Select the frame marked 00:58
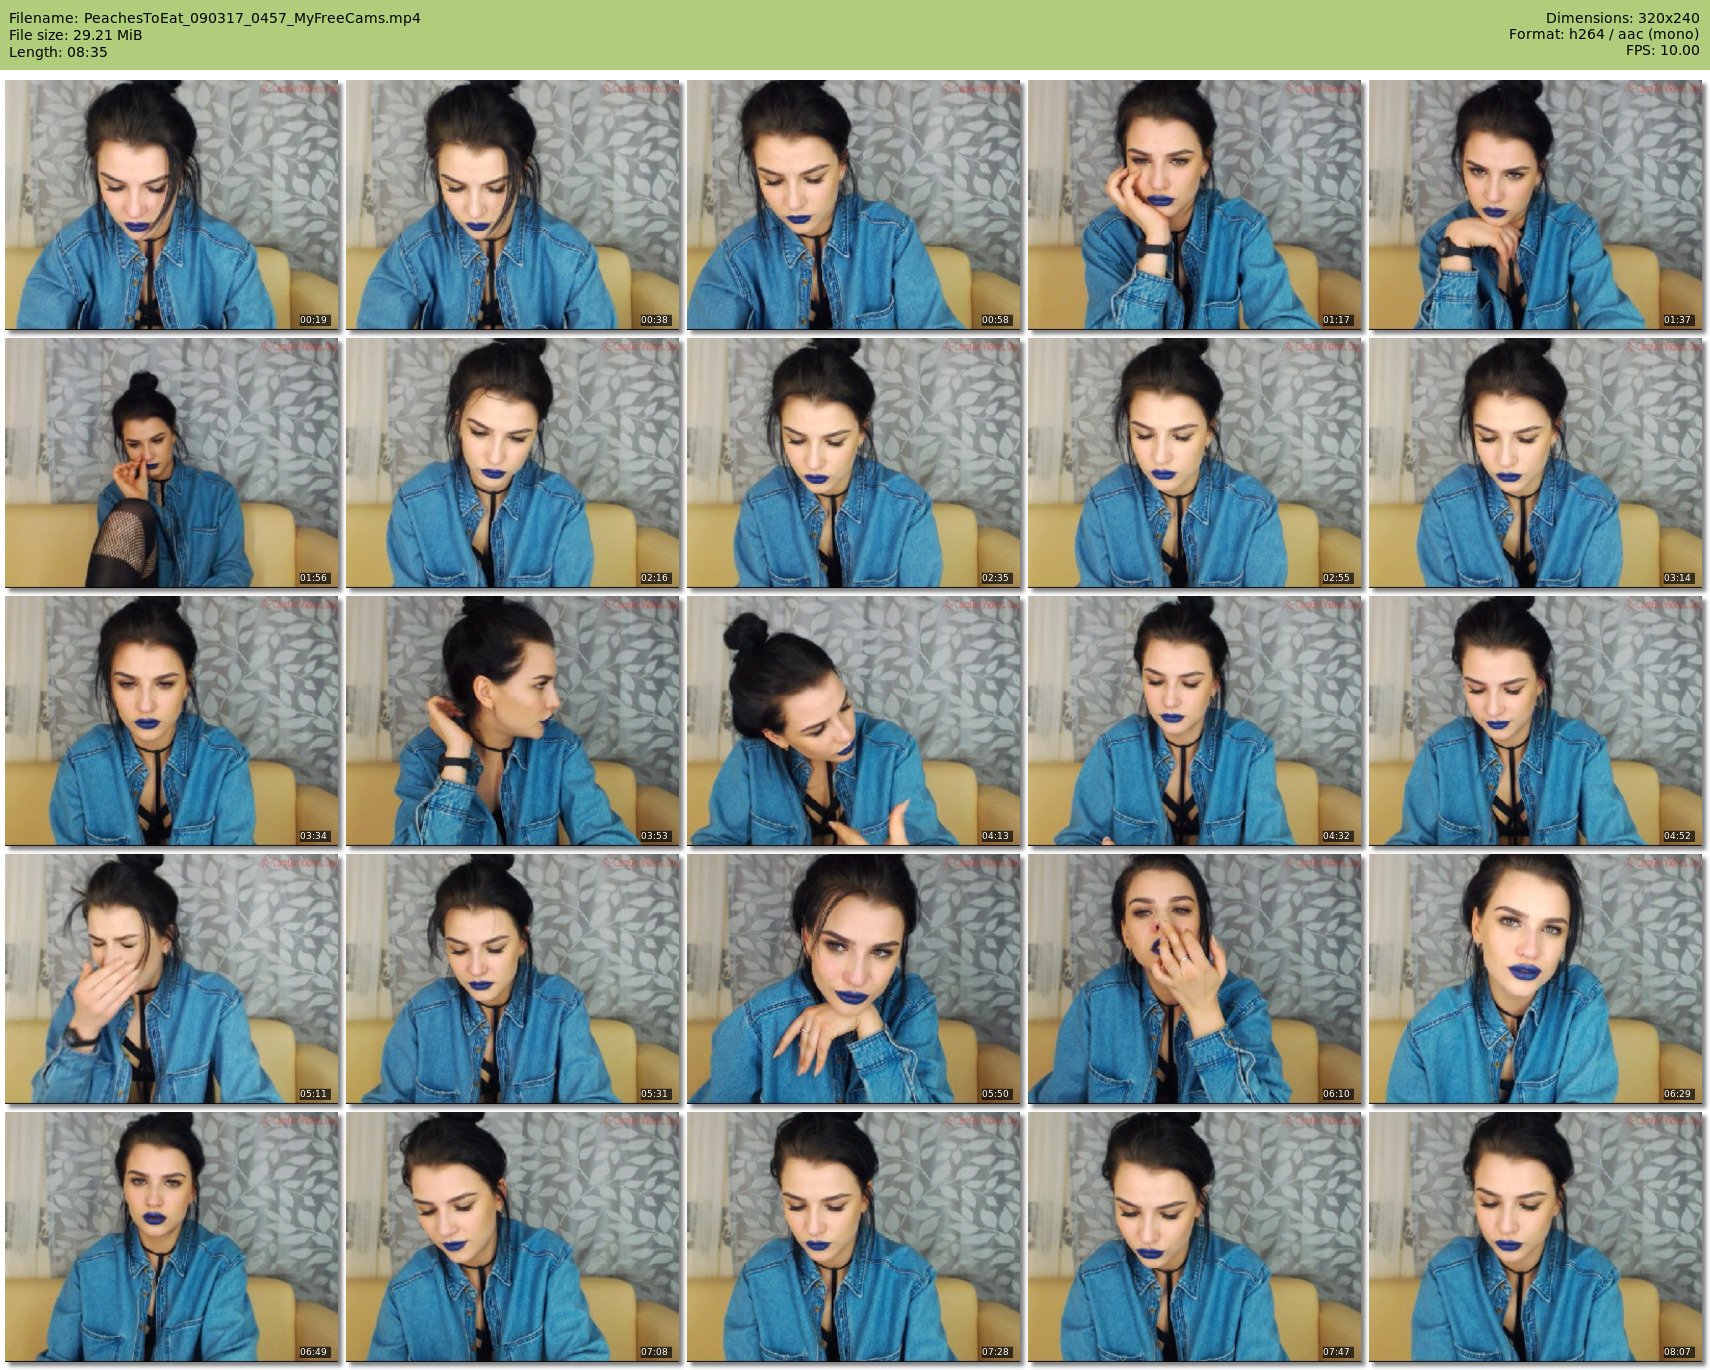 853,205
